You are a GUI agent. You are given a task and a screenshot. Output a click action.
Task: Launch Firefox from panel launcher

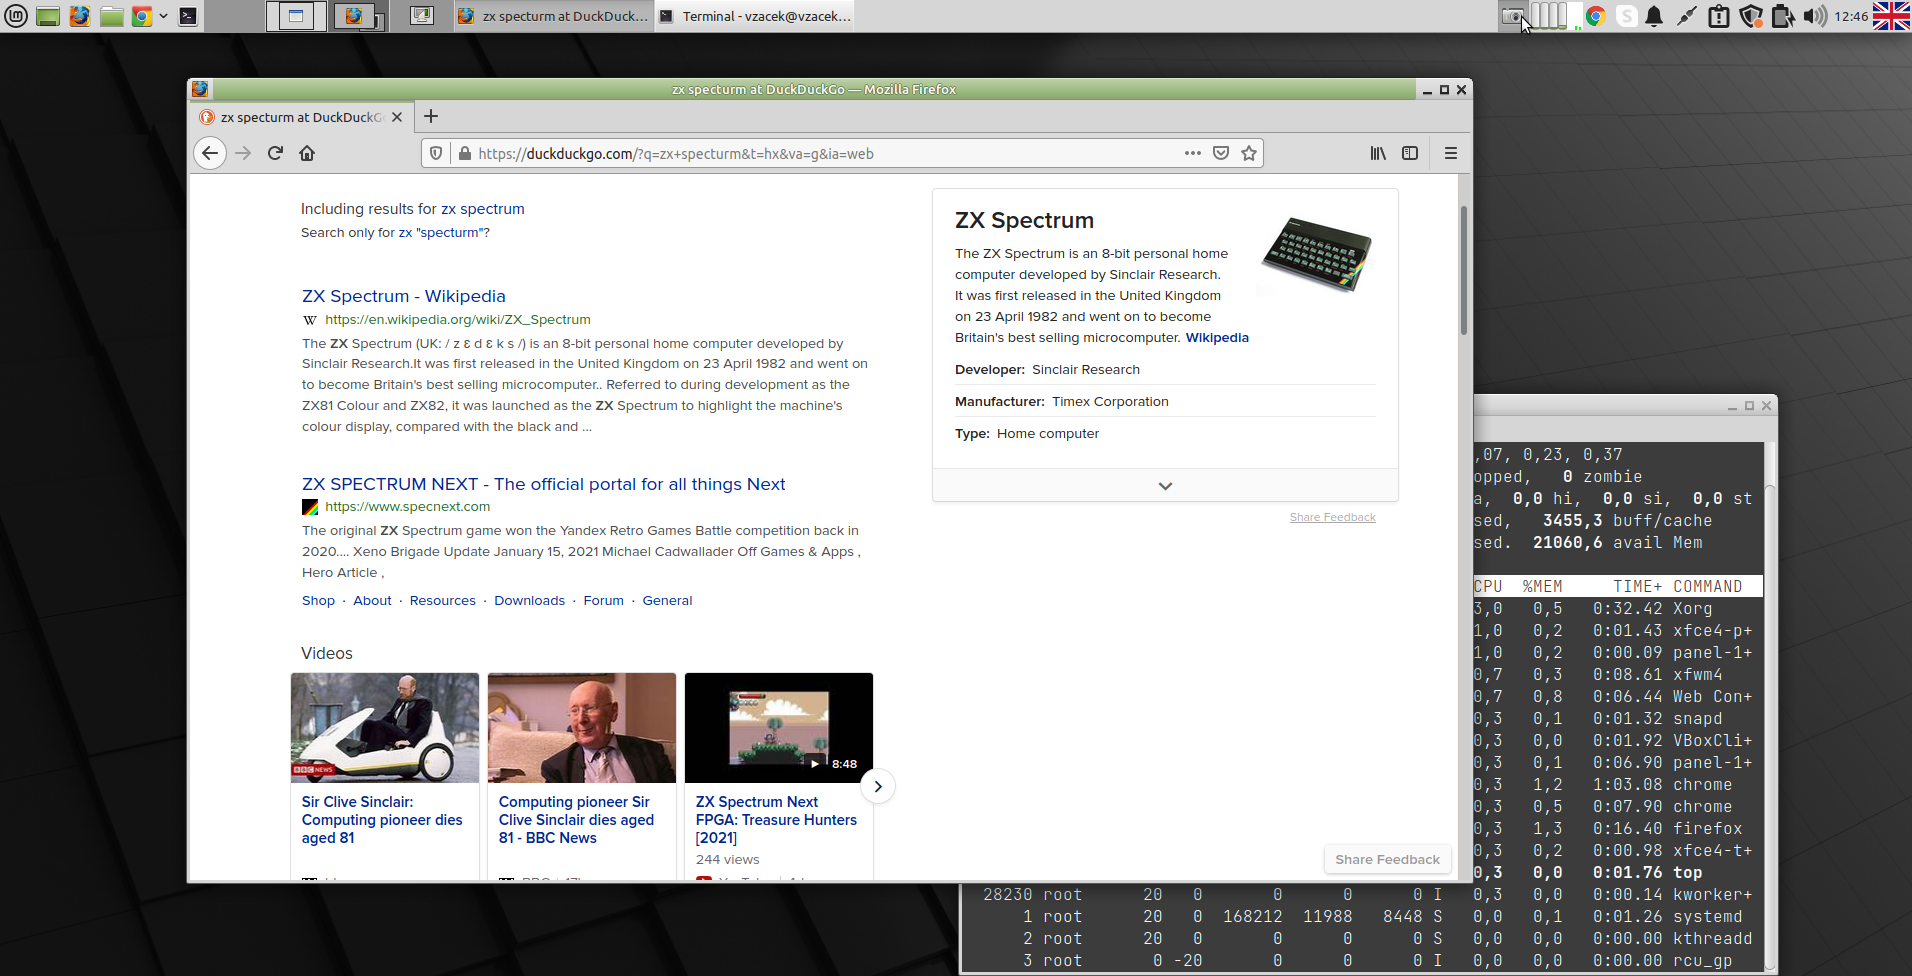coord(79,16)
